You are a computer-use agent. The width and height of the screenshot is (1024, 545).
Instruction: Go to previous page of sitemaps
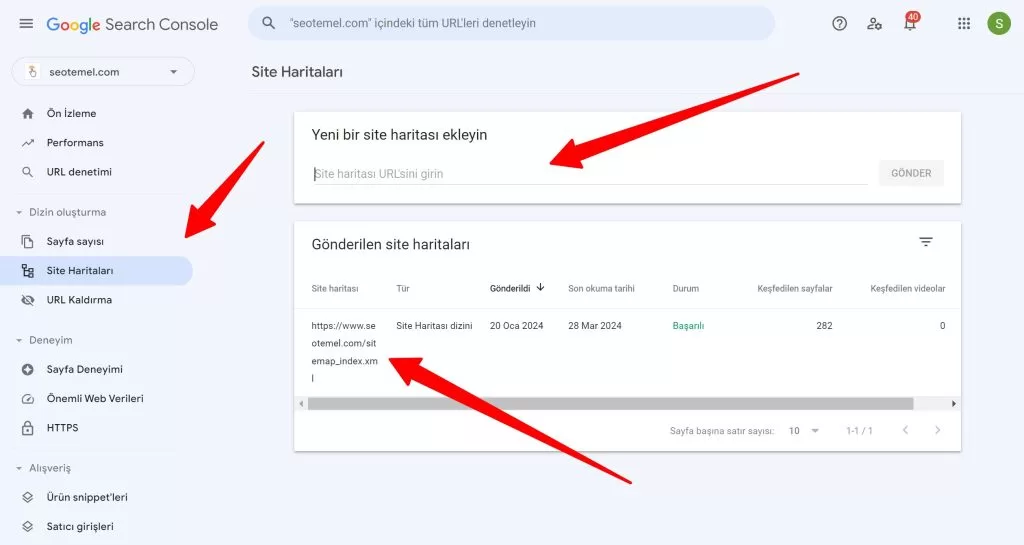[905, 430]
